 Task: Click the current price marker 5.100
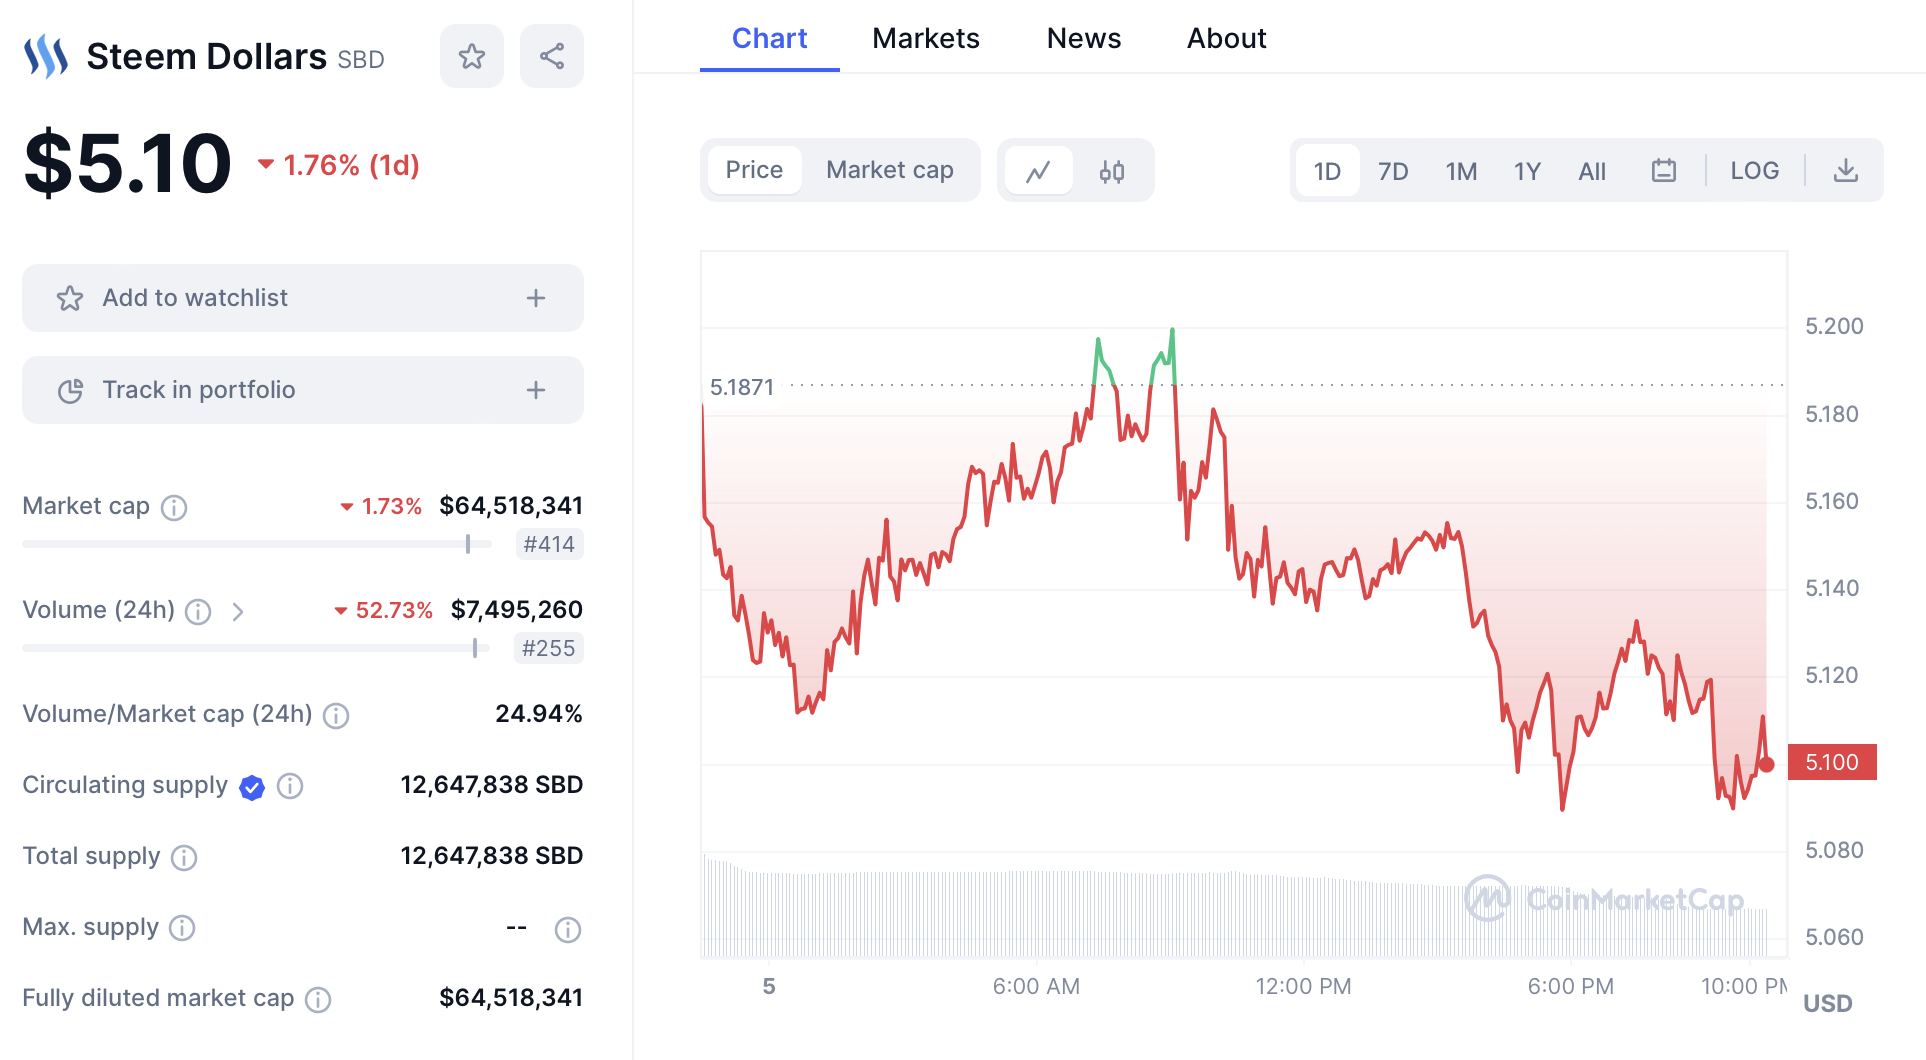(x=1832, y=762)
